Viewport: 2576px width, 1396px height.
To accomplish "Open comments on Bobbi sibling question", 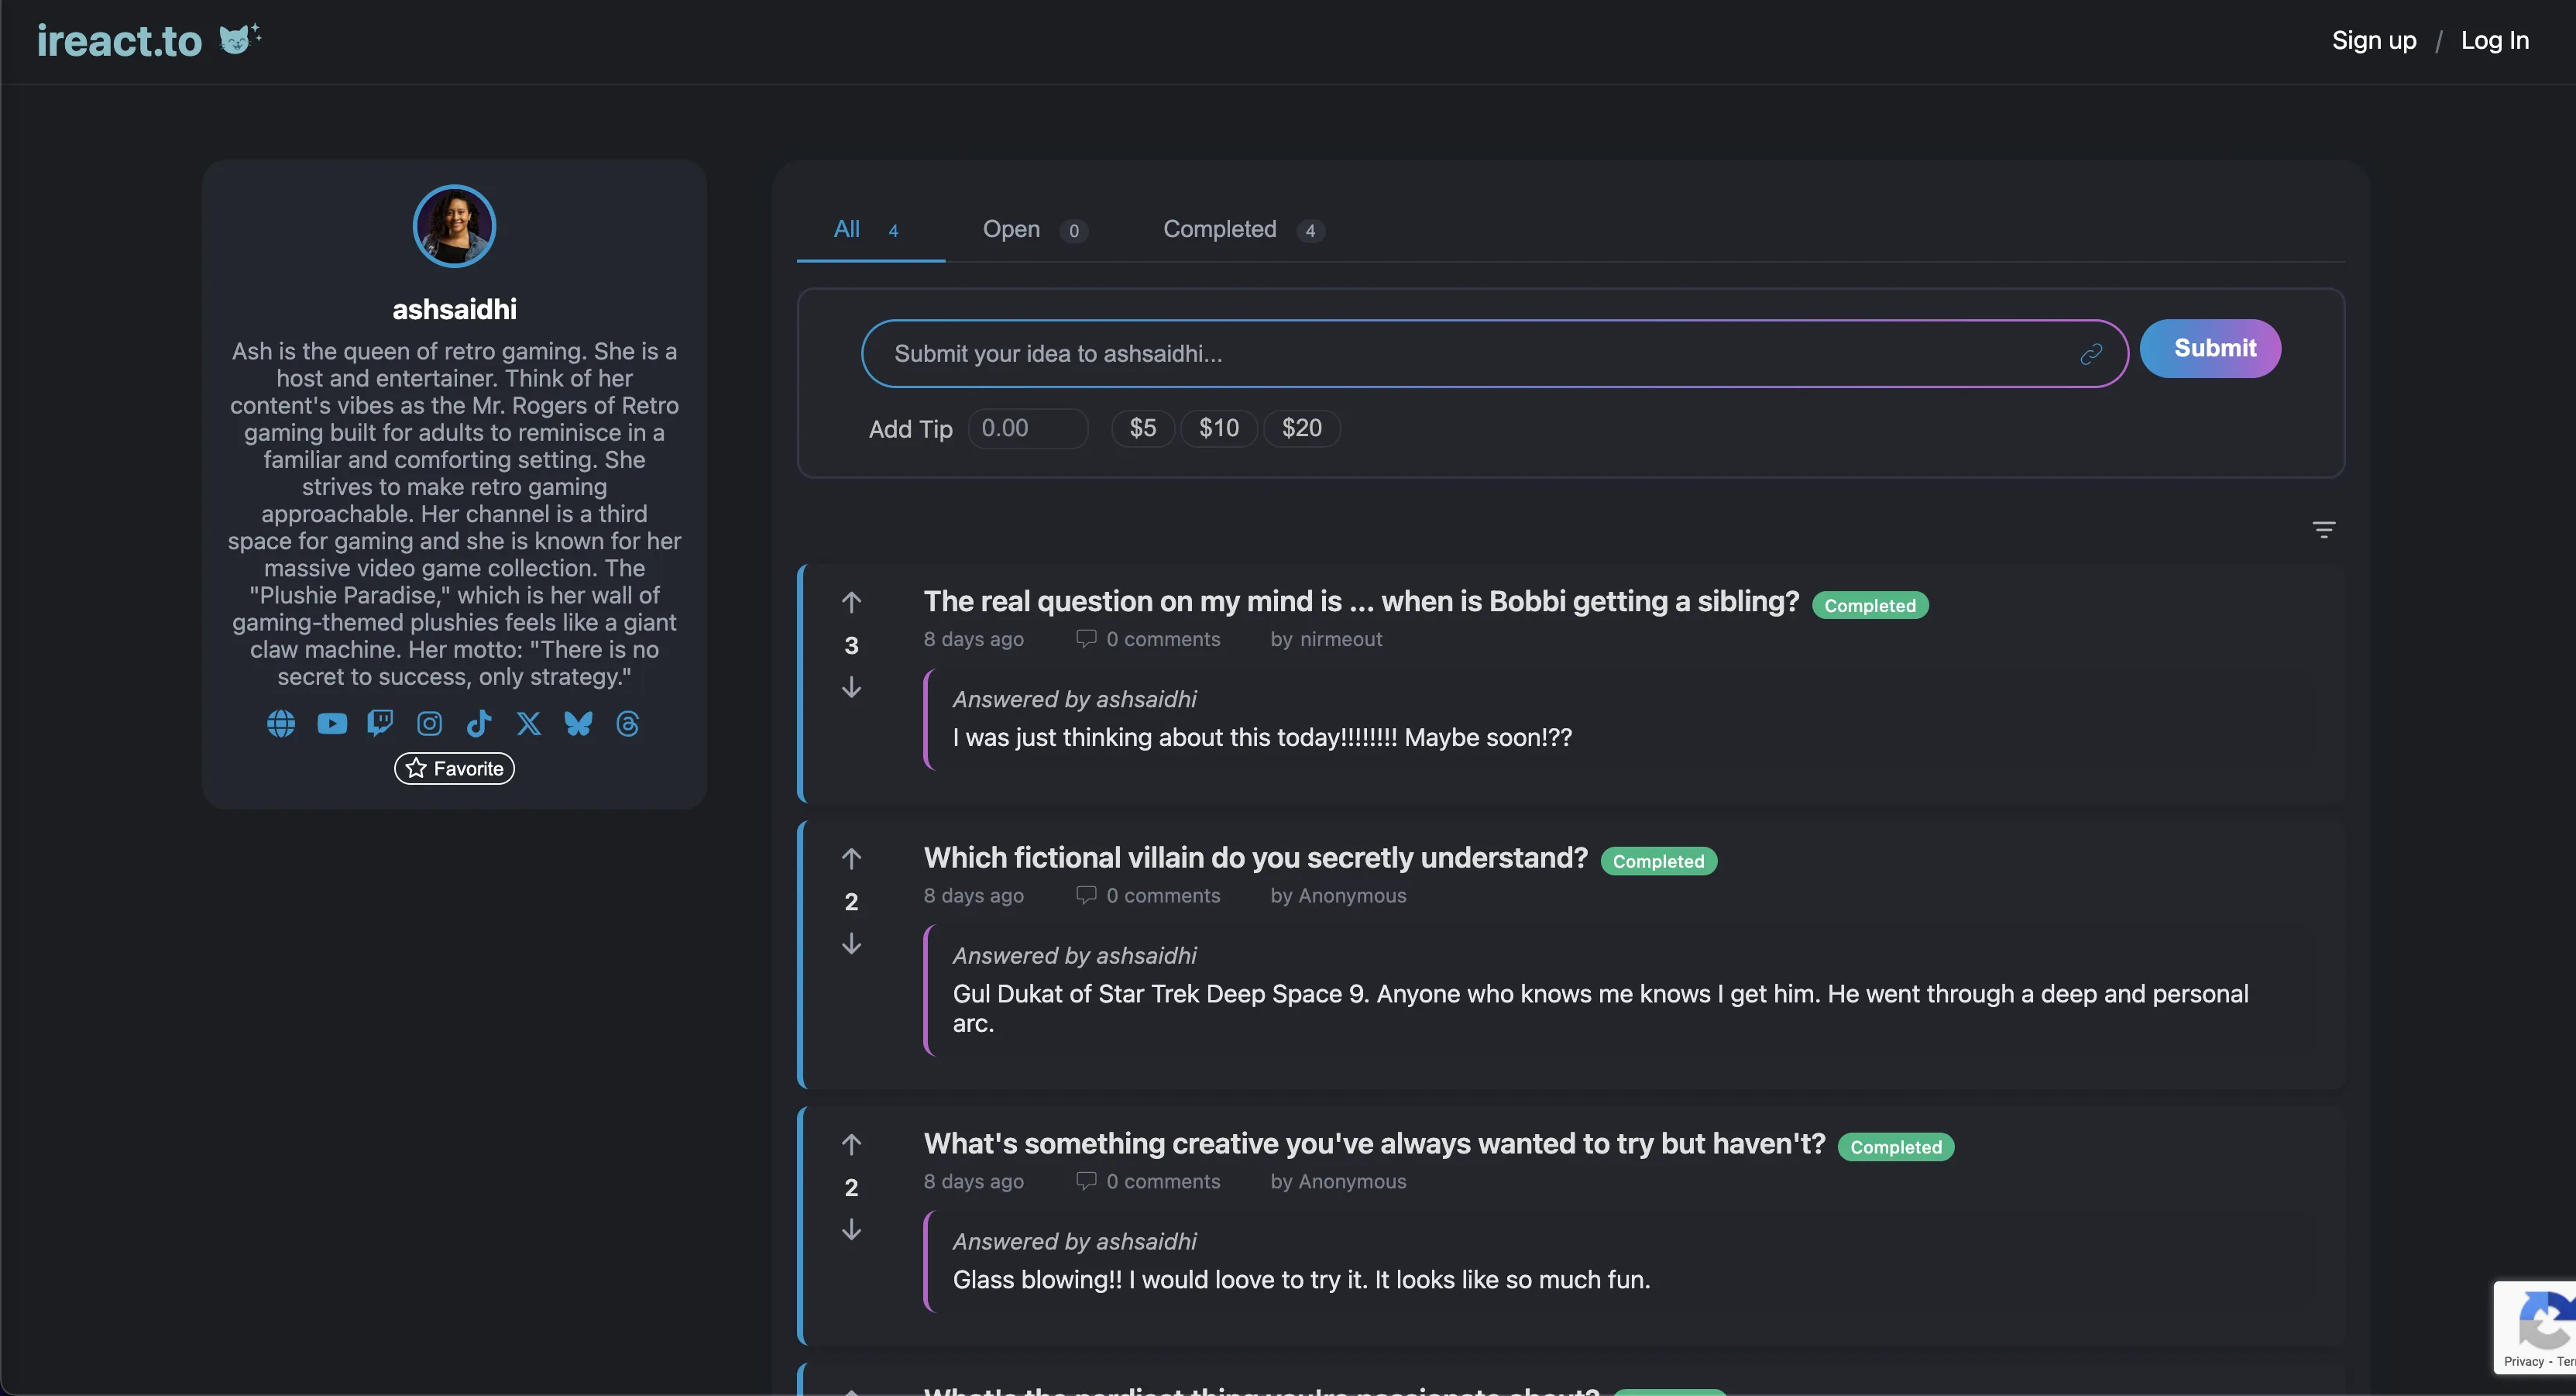I will coord(1148,639).
